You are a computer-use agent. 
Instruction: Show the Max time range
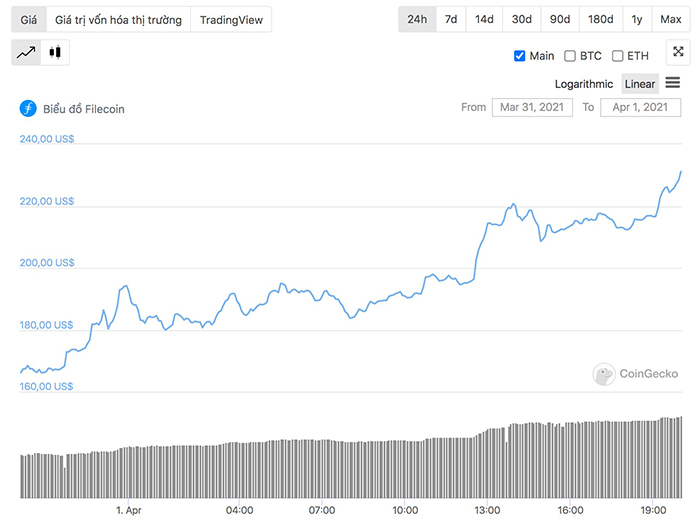point(669,20)
